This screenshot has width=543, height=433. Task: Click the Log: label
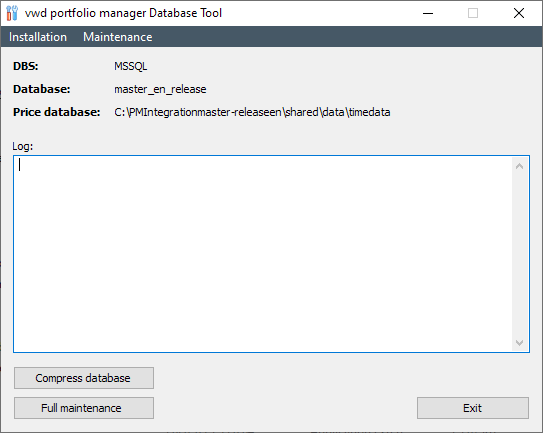(23, 146)
